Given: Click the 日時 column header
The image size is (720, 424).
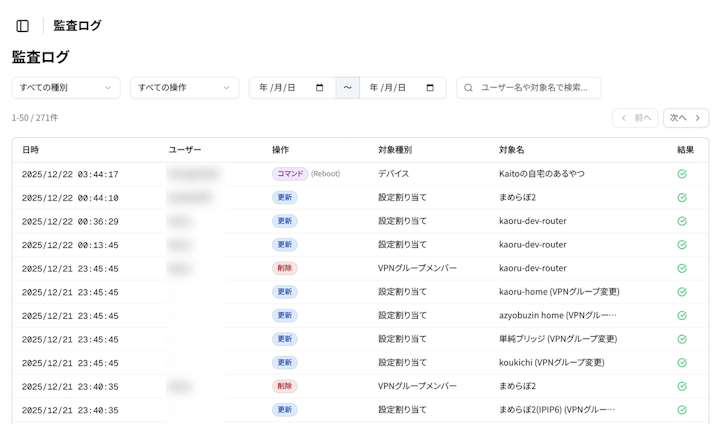Looking at the screenshot, I should point(31,150).
